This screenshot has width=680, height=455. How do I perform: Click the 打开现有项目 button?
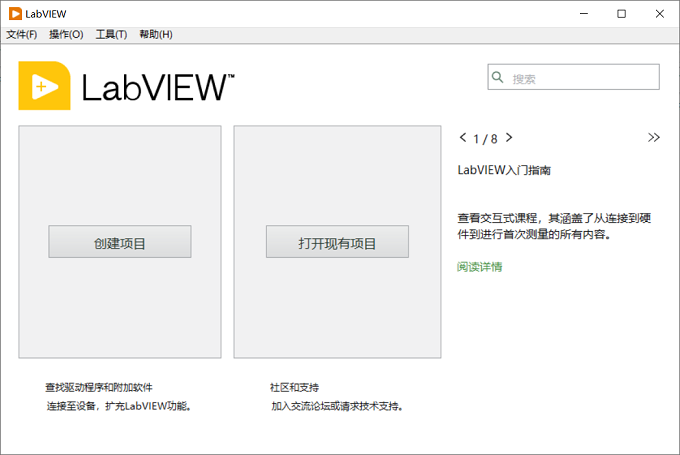point(337,242)
